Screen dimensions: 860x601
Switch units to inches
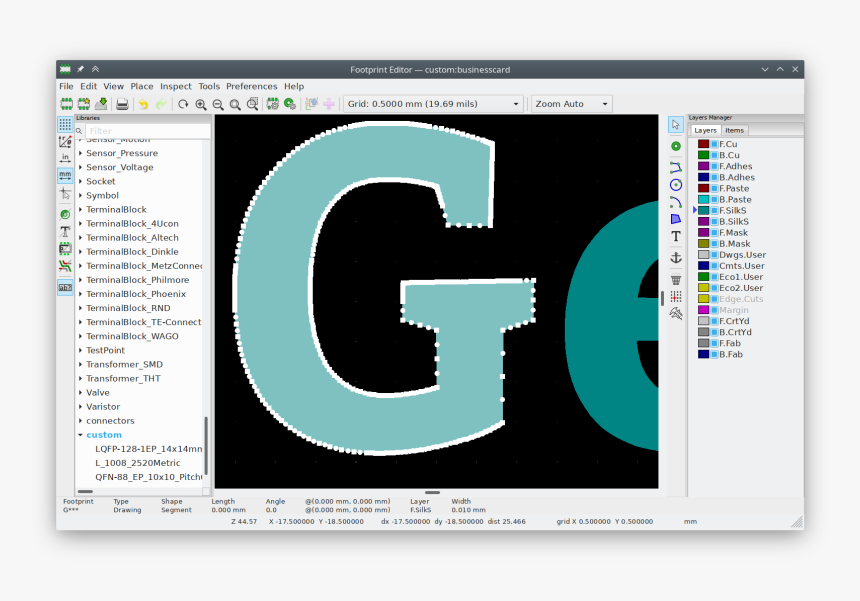point(65,158)
